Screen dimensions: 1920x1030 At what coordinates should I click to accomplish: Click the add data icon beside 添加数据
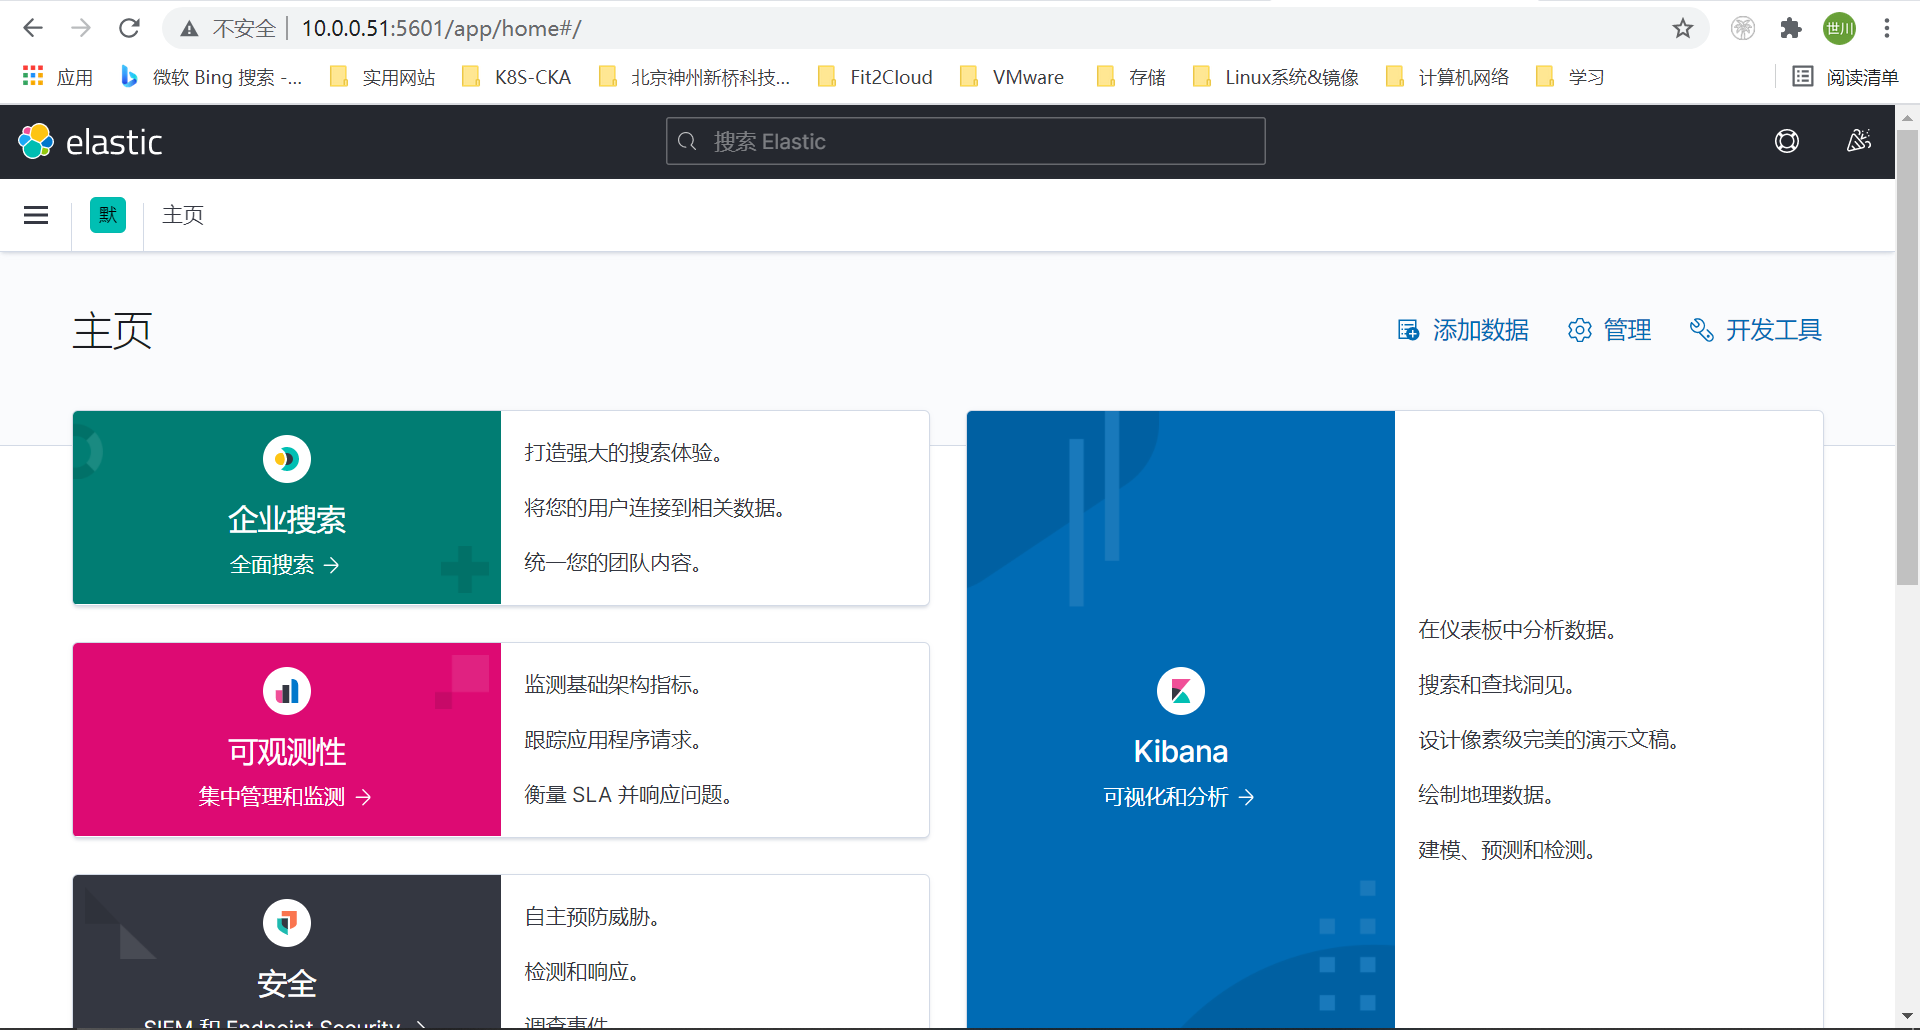(x=1408, y=330)
